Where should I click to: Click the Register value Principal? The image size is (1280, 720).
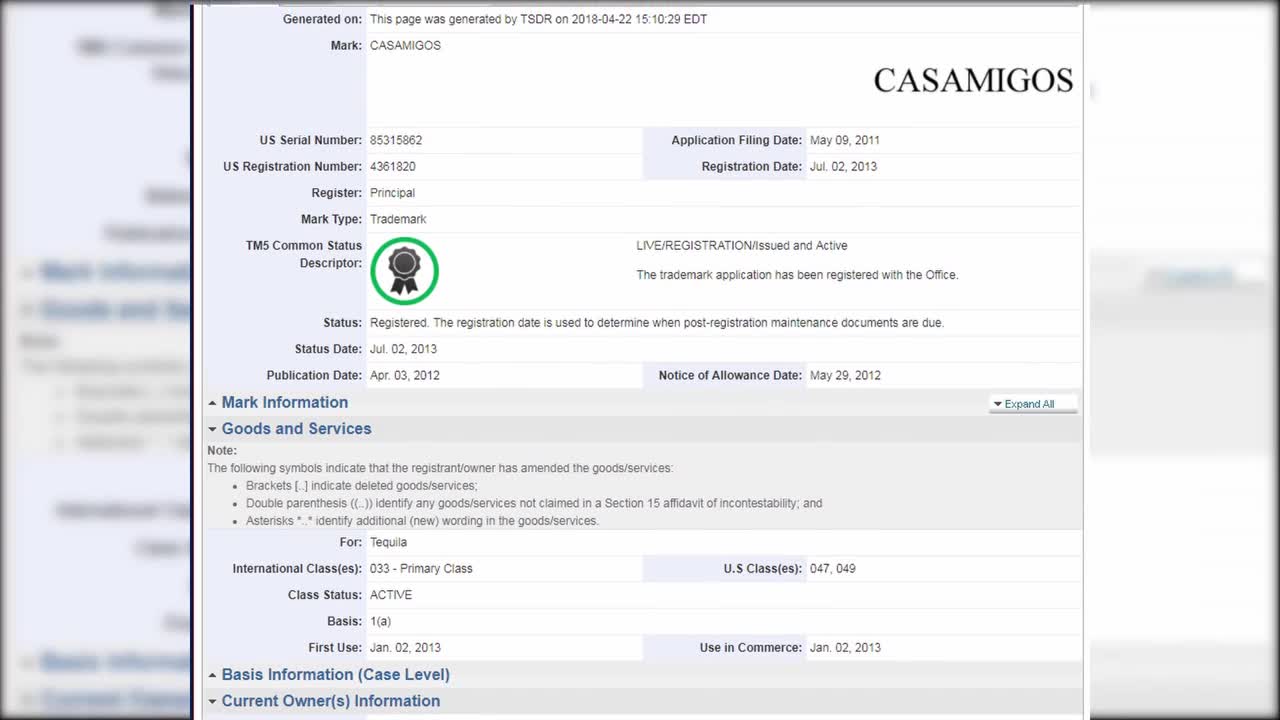coord(392,193)
